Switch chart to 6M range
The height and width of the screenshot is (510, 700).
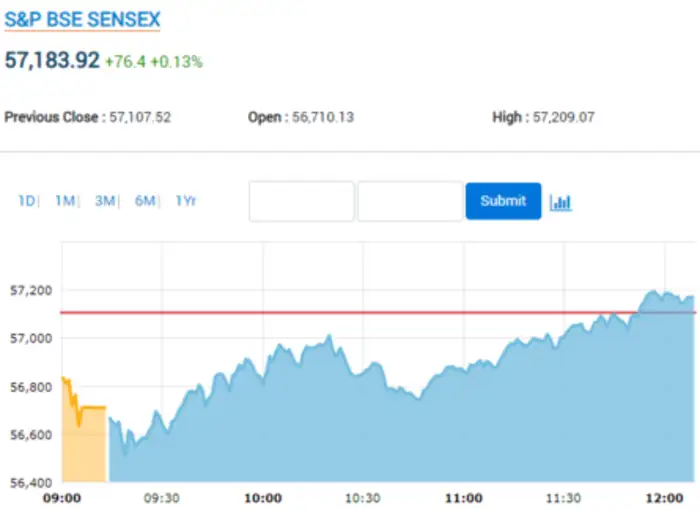click(145, 201)
